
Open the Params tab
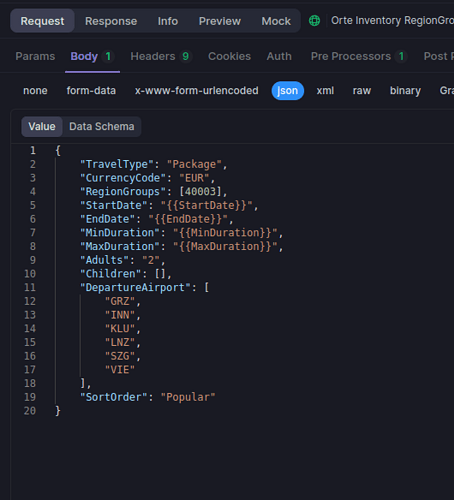tap(35, 56)
